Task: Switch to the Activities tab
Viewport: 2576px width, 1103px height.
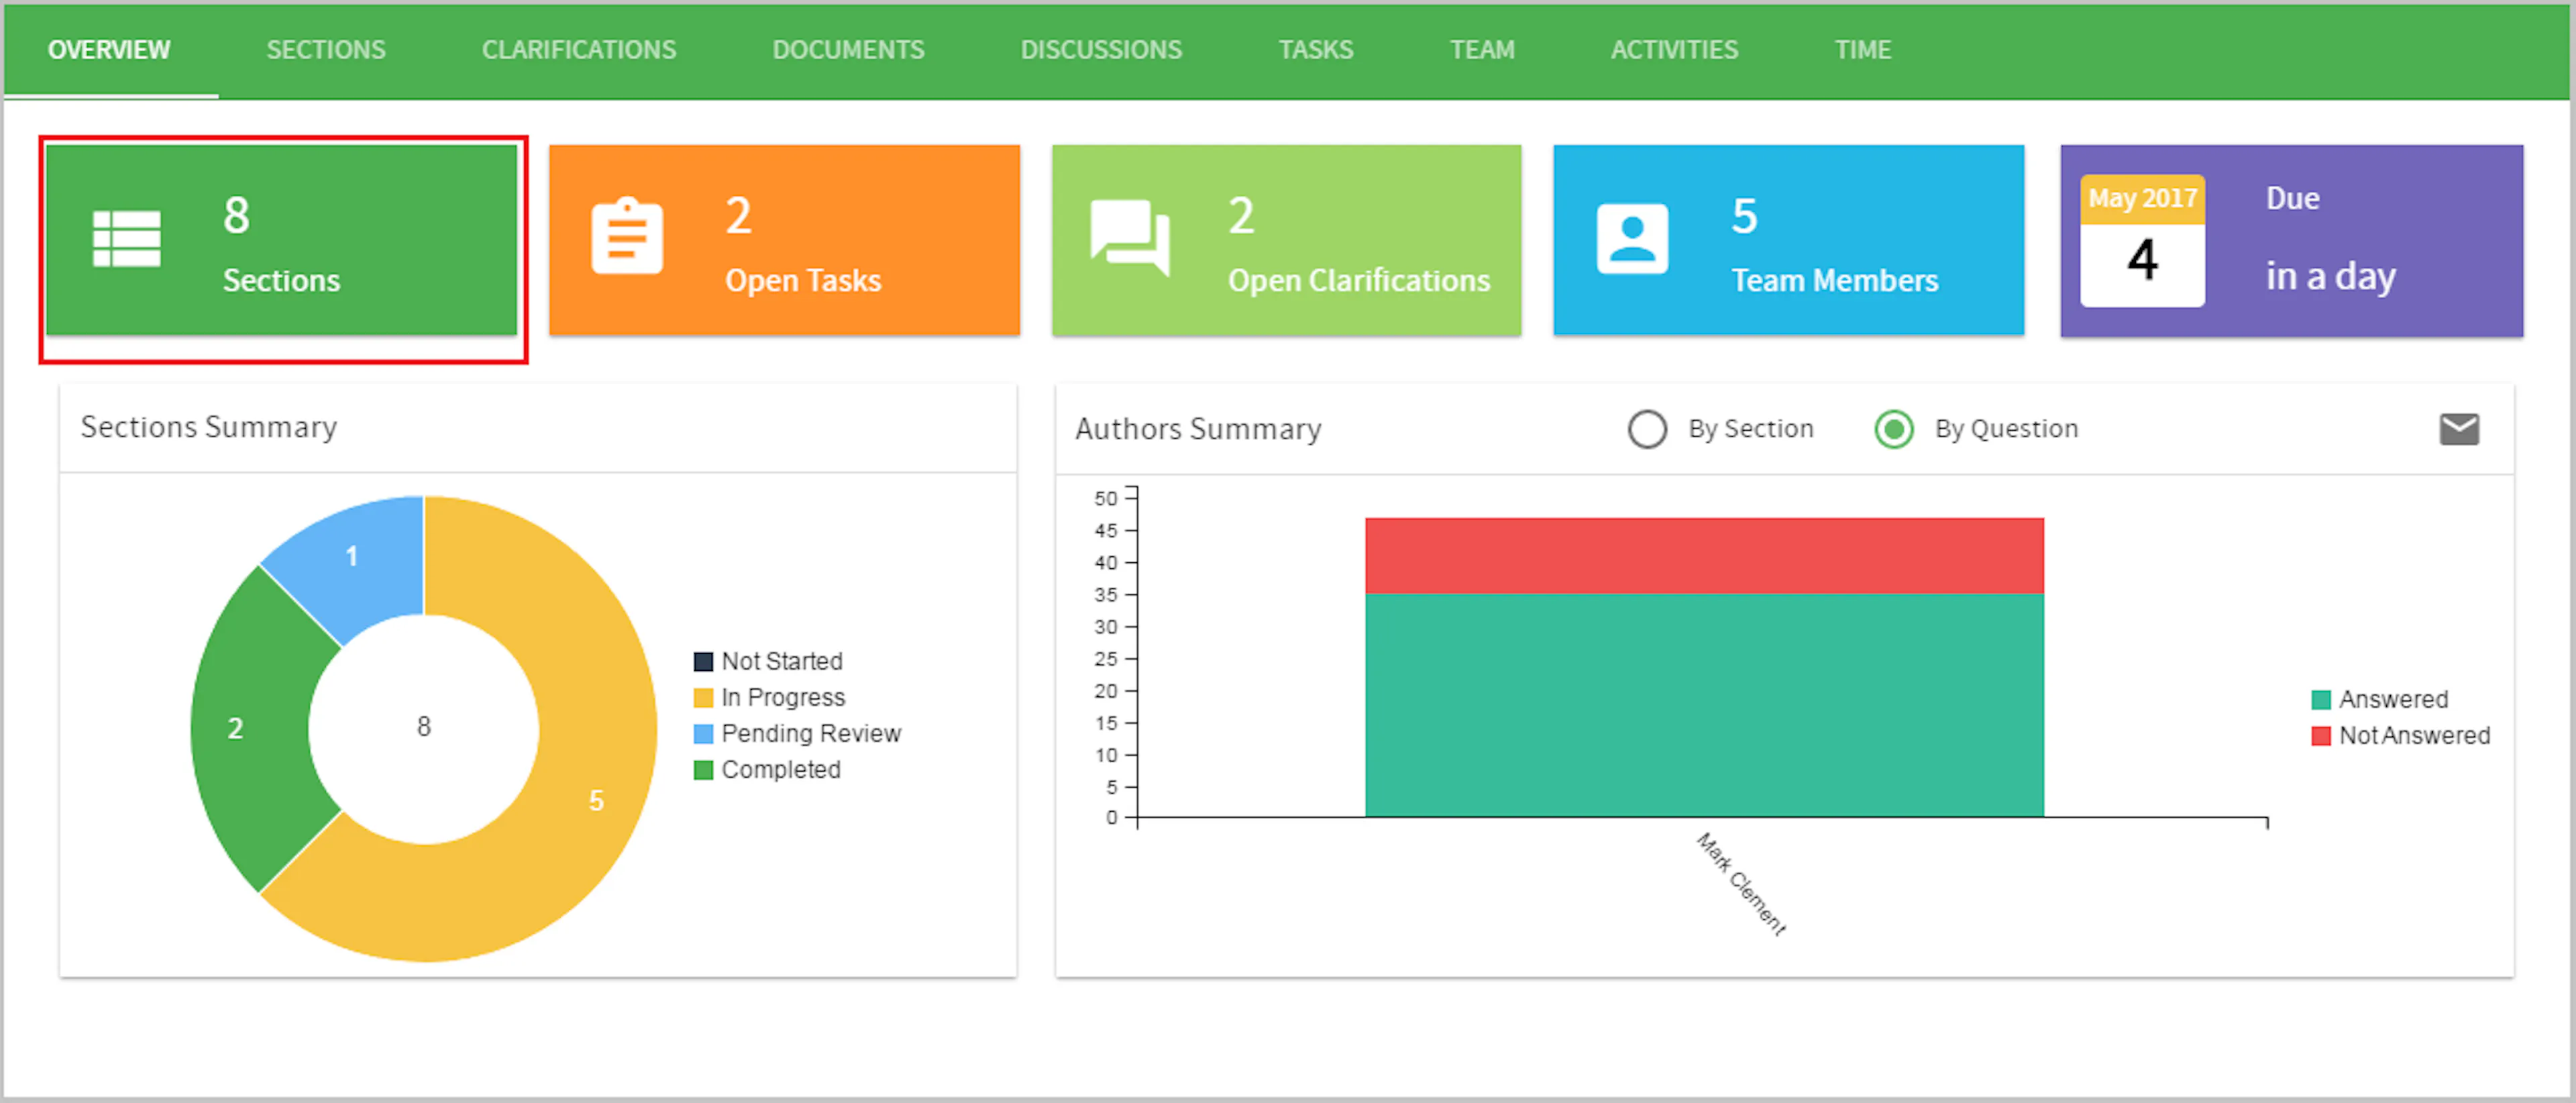Action: coord(1674,49)
